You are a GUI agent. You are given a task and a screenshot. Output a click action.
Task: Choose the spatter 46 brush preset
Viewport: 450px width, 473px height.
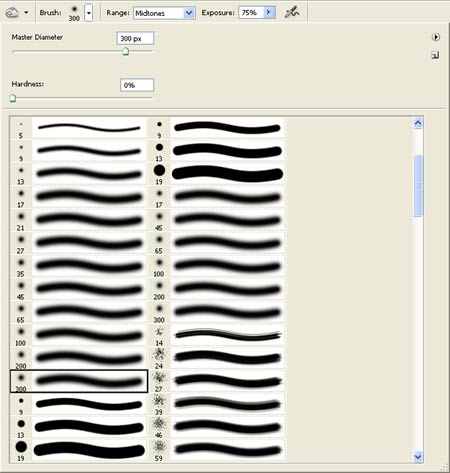point(217,427)
